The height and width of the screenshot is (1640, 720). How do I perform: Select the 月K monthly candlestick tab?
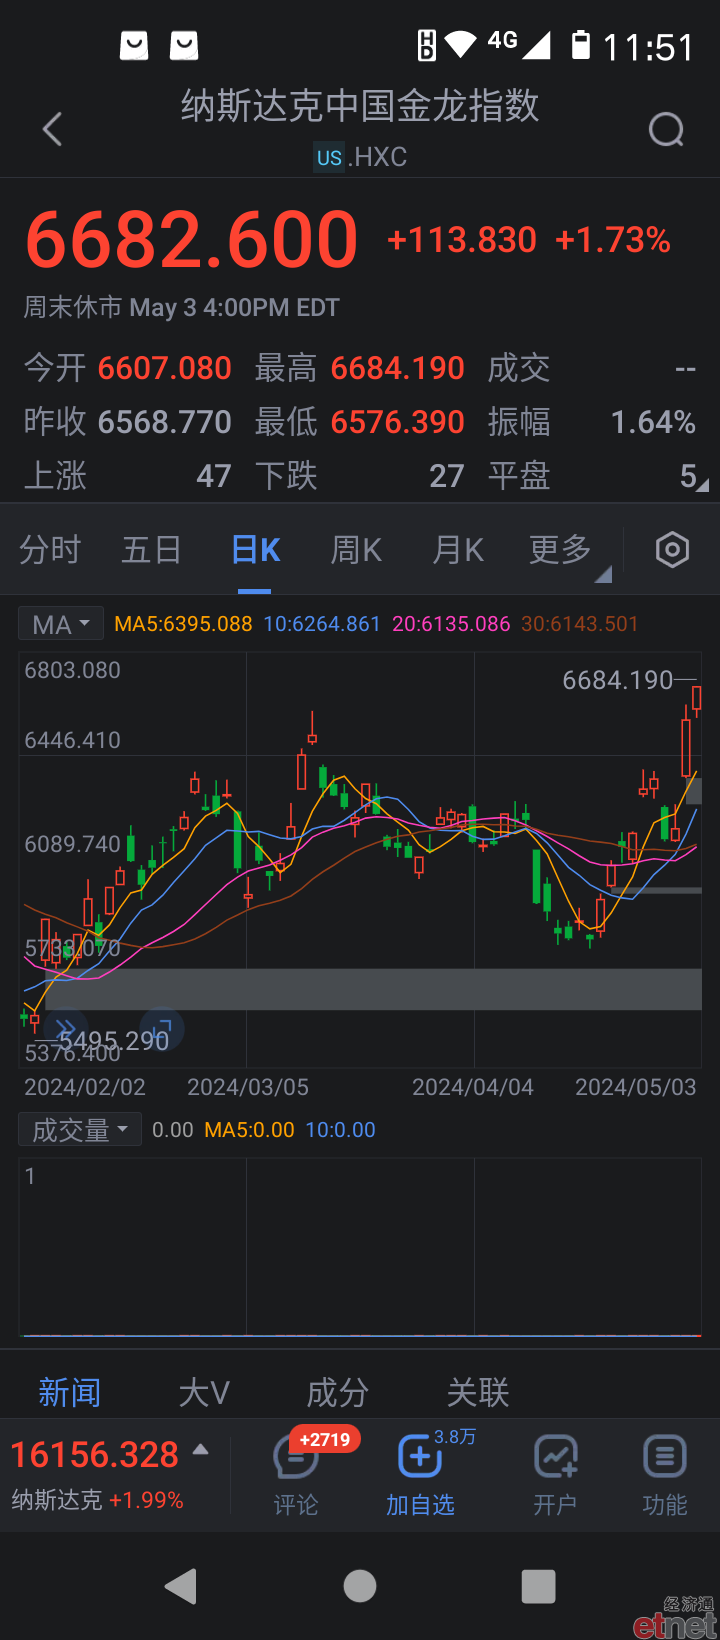pos(459,550)
